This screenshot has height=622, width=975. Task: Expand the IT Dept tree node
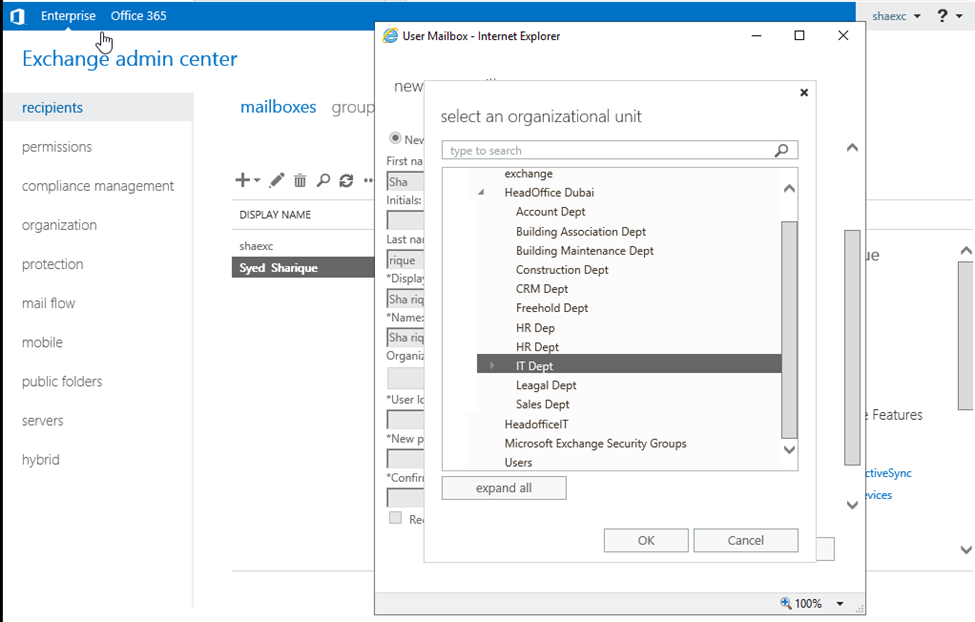[492, 366]
